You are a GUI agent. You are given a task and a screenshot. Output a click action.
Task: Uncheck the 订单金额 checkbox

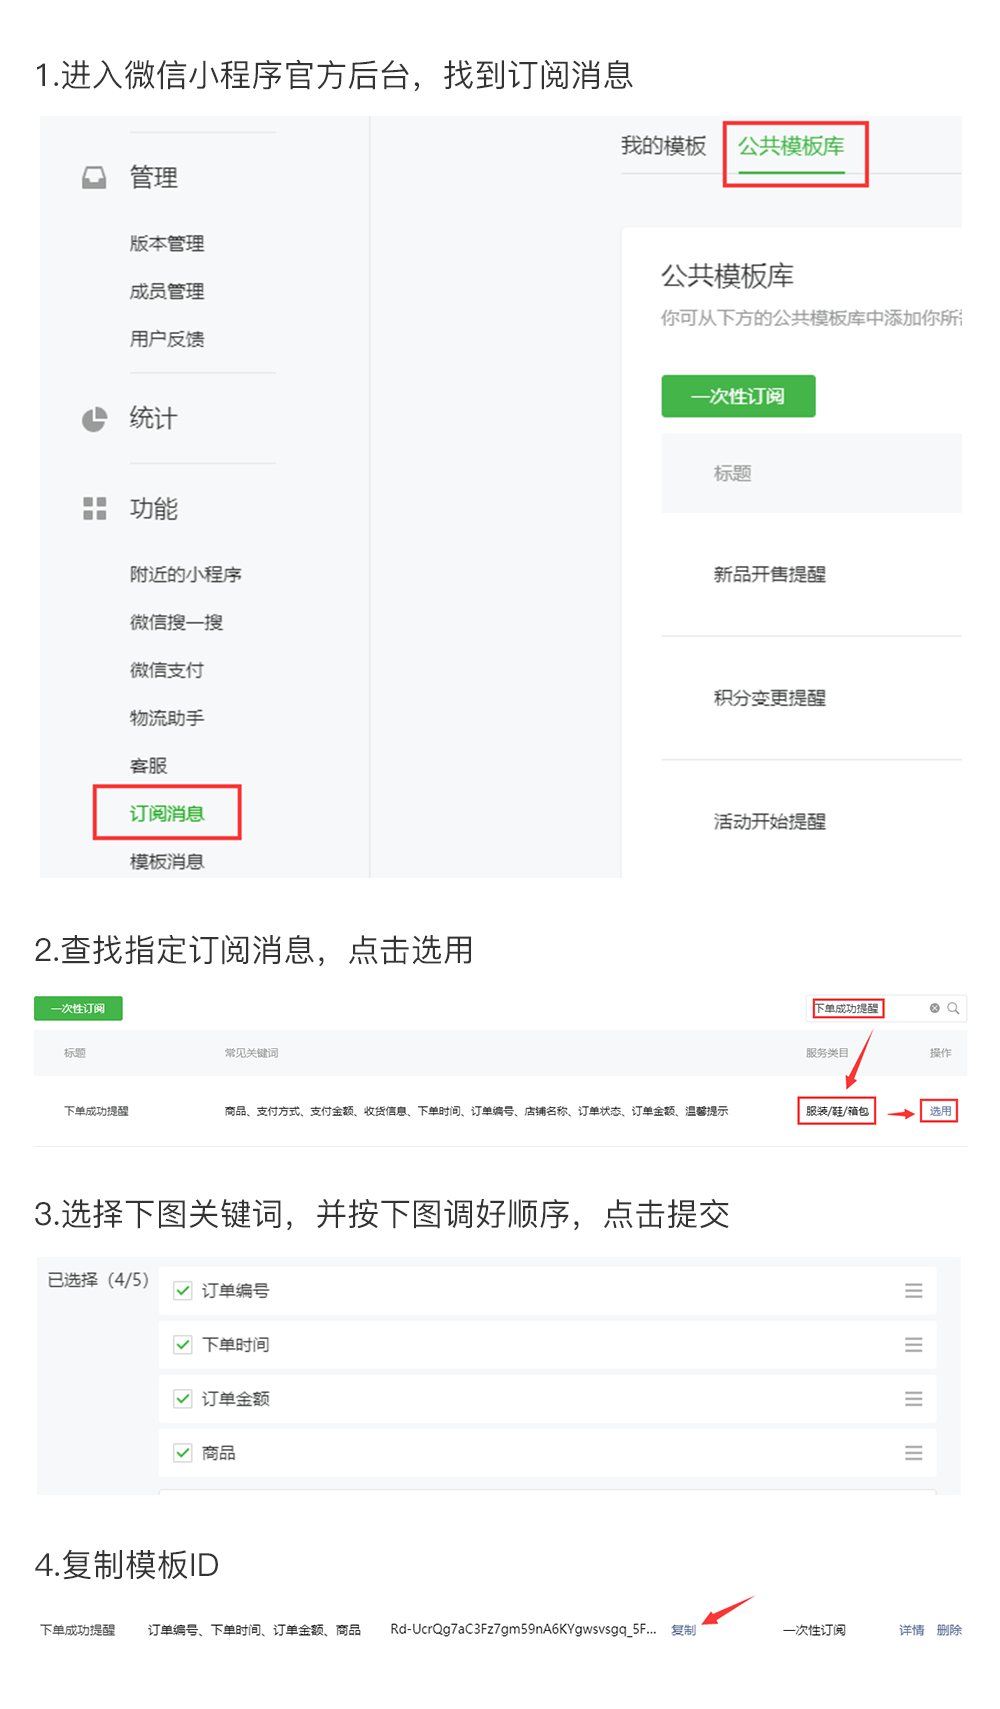click(x=183, y=1399)
